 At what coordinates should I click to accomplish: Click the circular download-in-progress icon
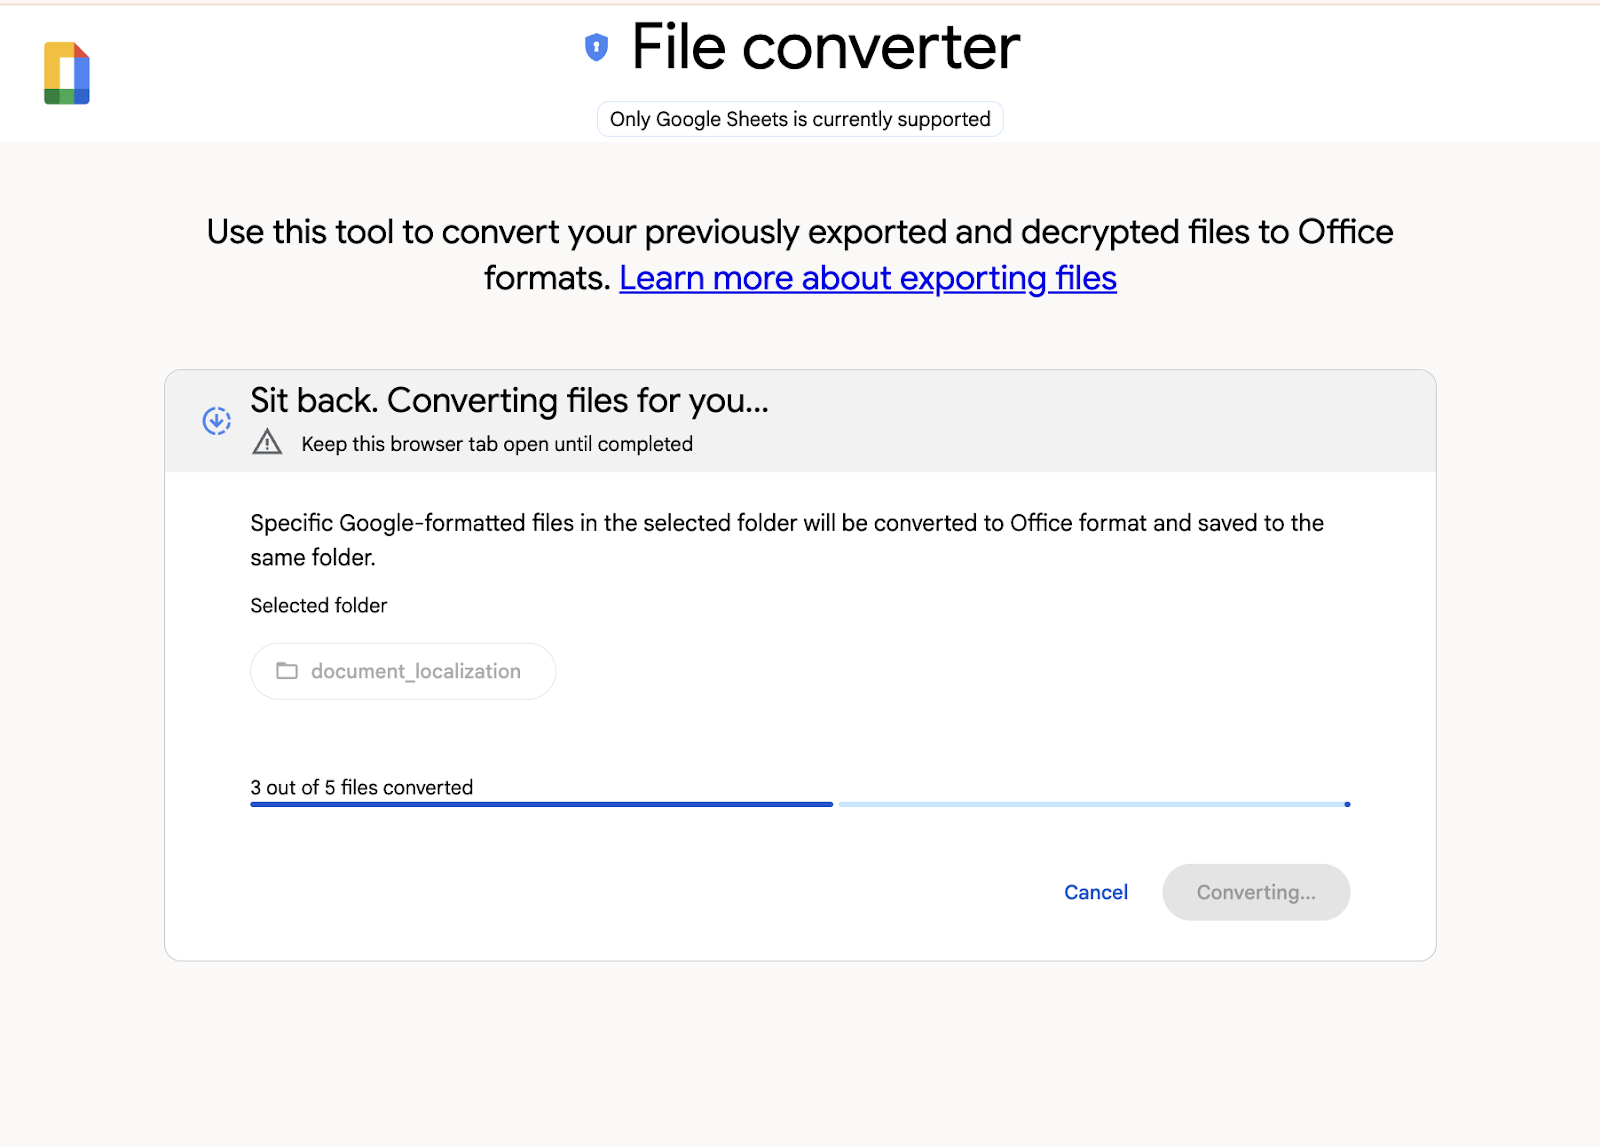point(215,420)
